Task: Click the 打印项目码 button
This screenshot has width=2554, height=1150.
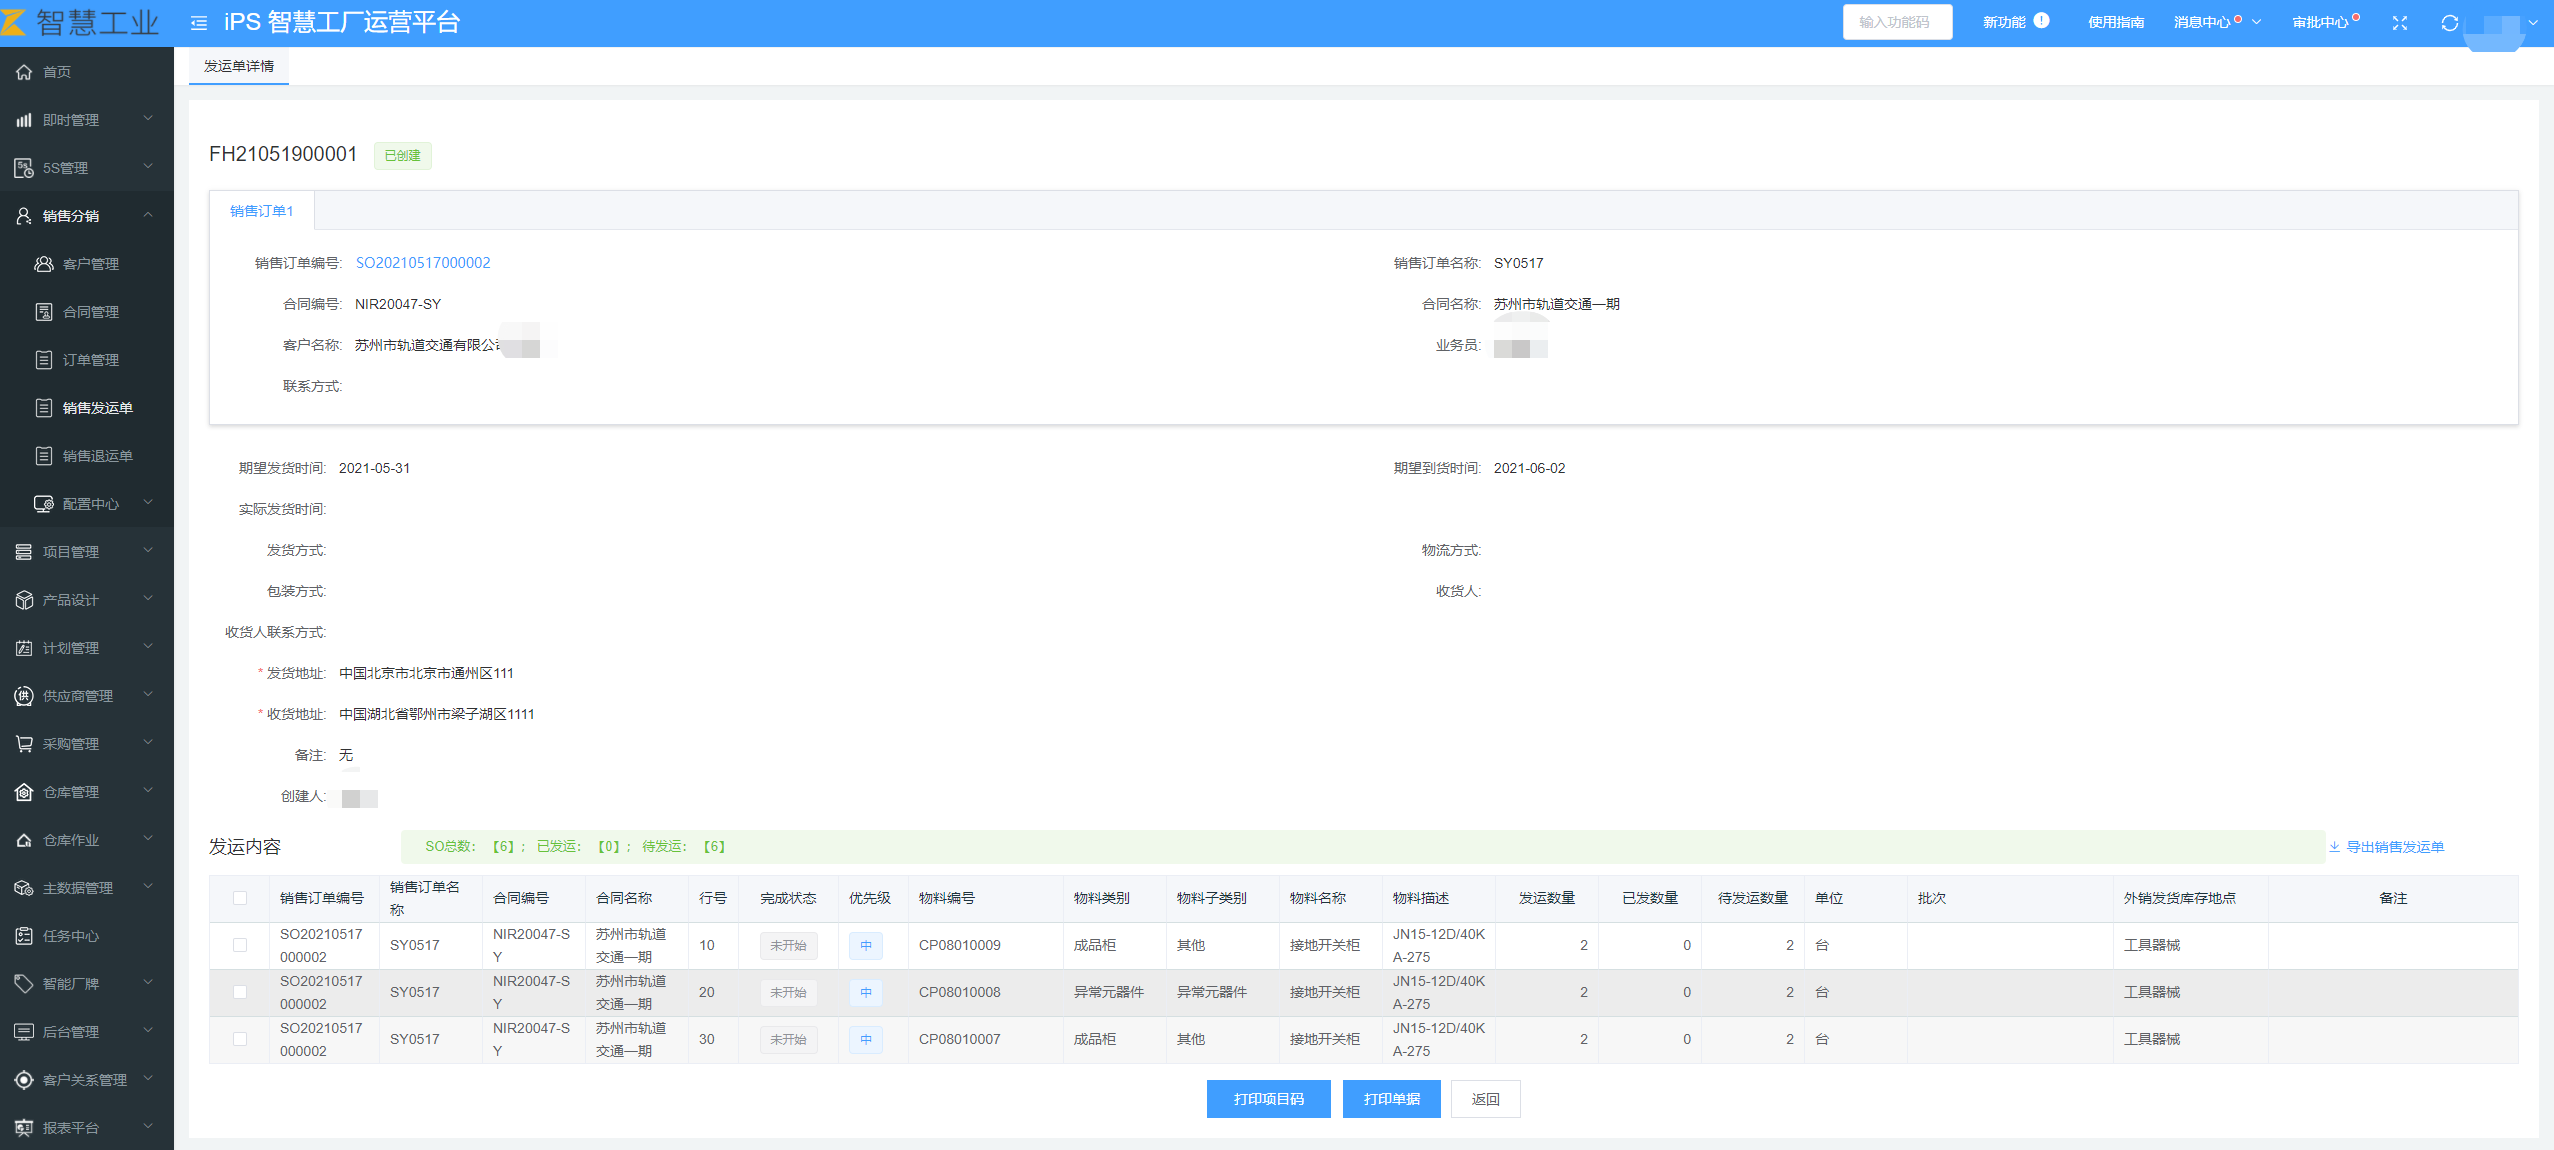Action: pos(1268,1099)
